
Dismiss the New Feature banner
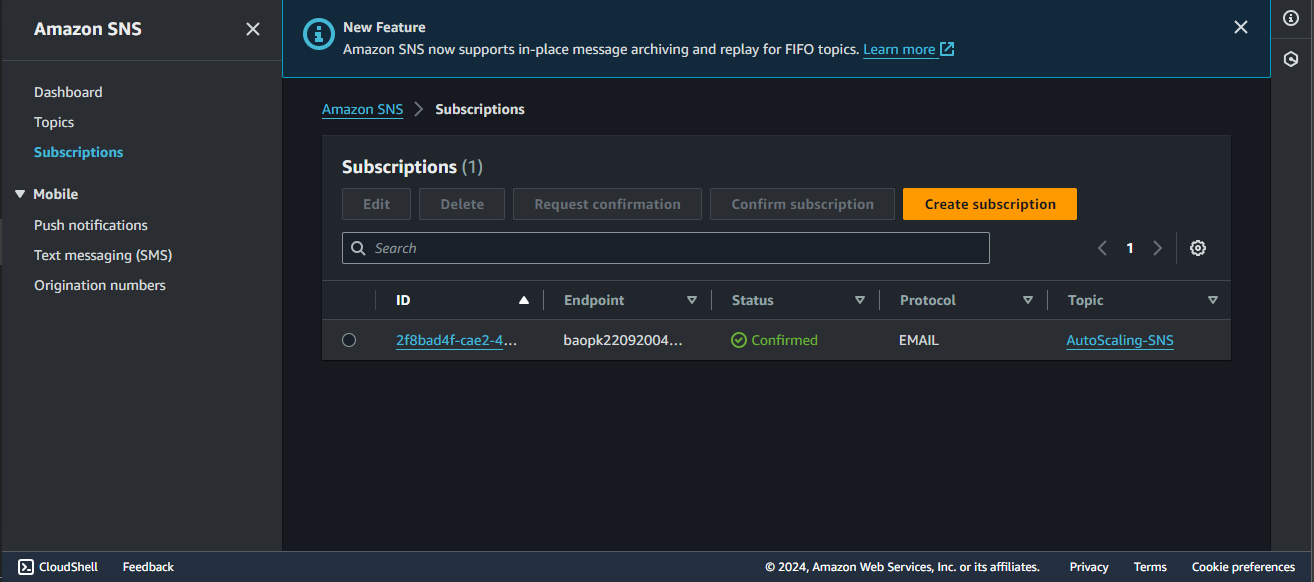click(x=1241, y=28)
